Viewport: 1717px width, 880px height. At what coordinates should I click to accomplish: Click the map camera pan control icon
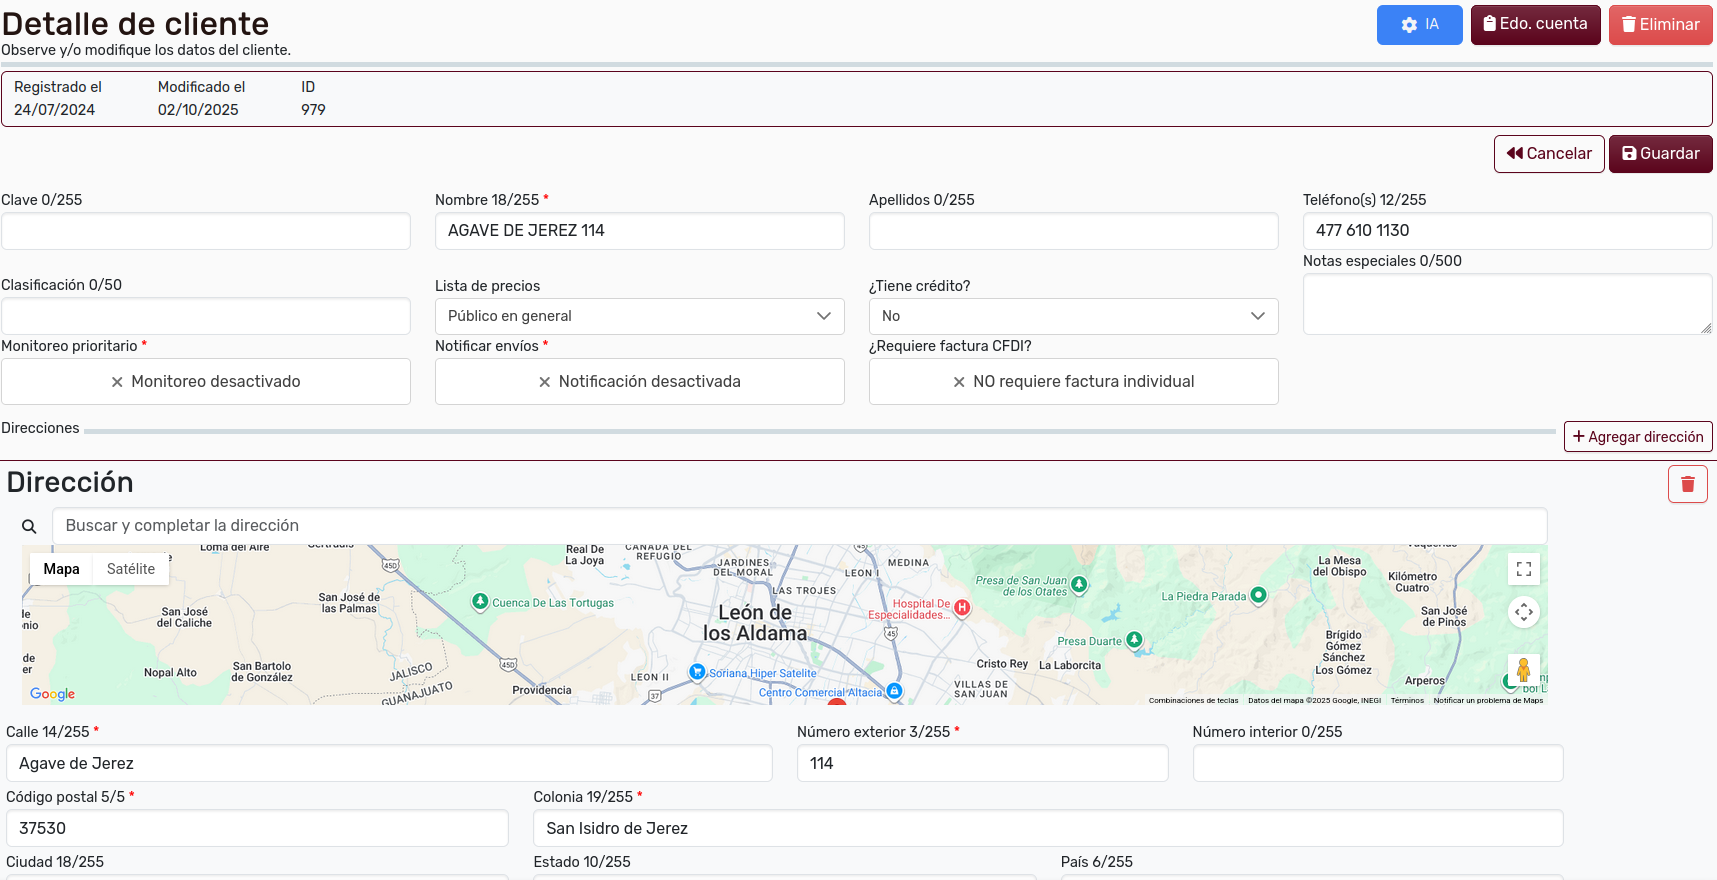tap(1523, 612)
